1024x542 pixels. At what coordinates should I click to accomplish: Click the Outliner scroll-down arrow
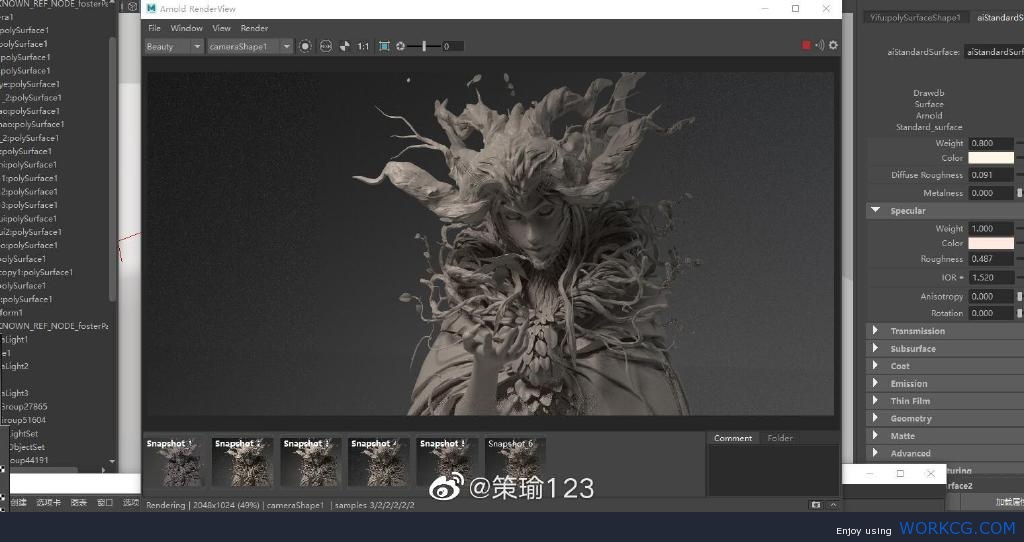tap(112, 462)
